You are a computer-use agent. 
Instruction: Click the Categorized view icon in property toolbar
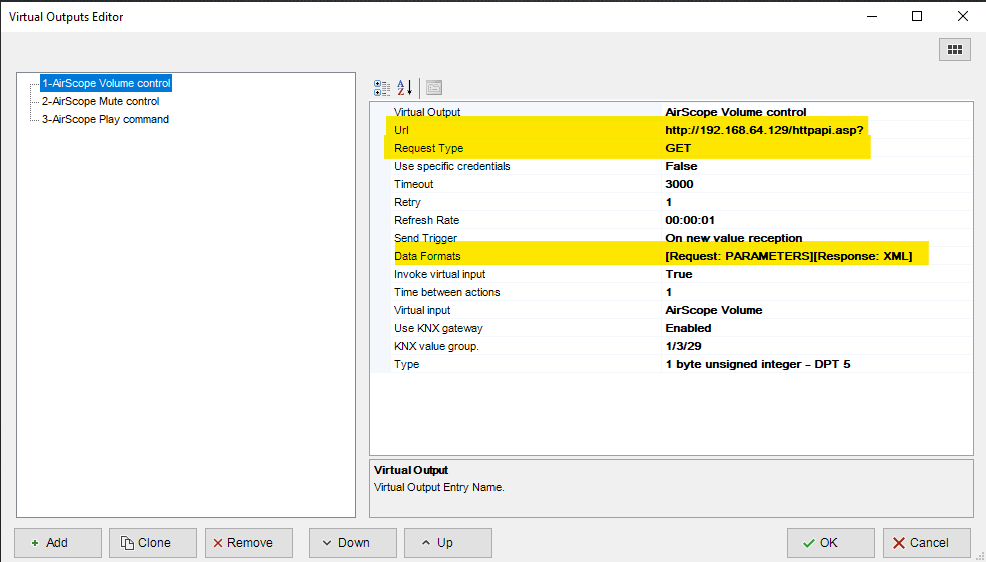point(382,88)
